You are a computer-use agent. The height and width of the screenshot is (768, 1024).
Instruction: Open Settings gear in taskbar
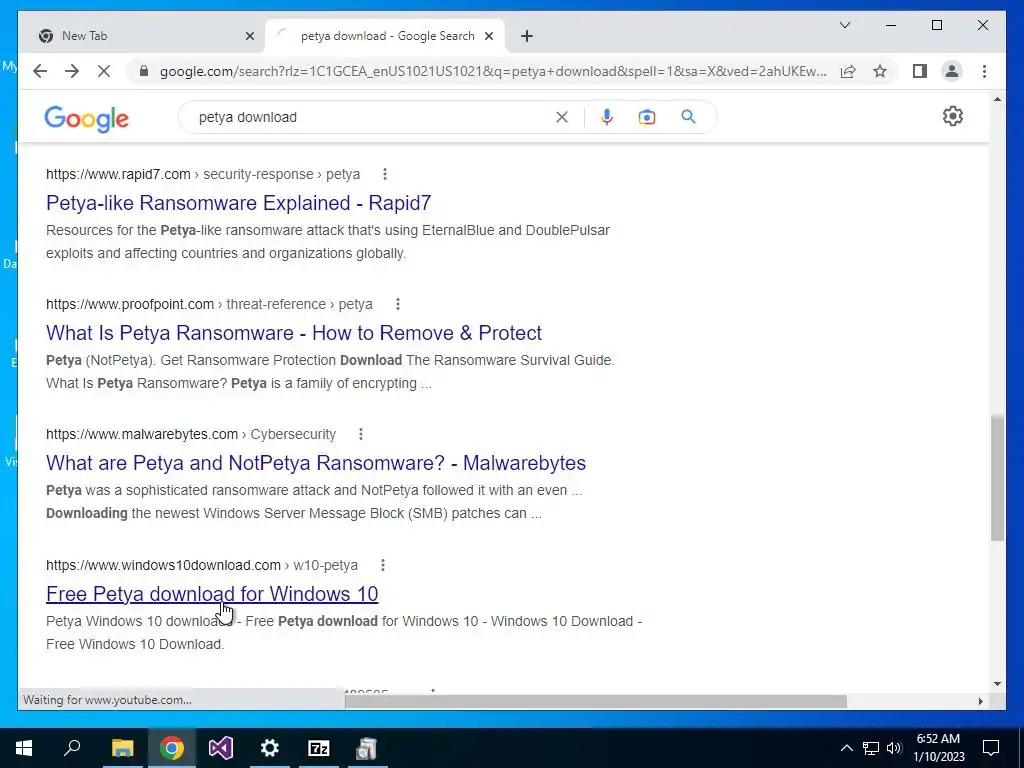(x=270, y=748)
